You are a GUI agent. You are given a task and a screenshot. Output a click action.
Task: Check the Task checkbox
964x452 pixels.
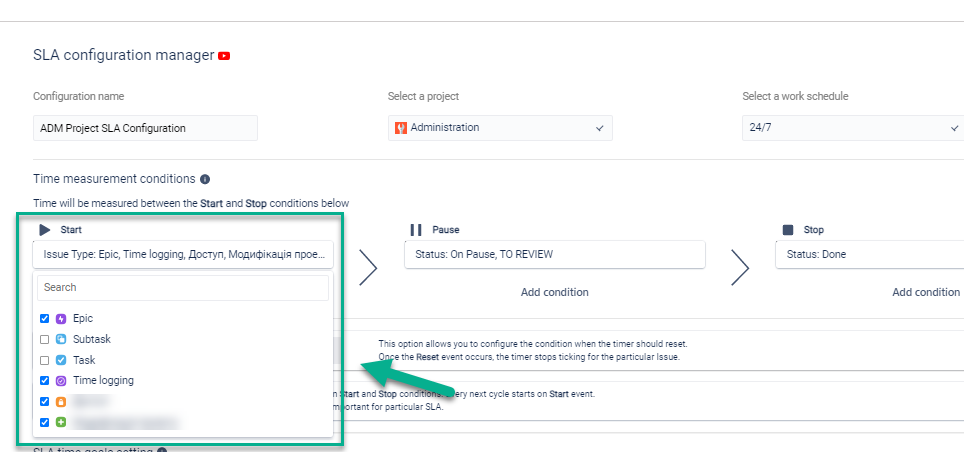pos(44,360)
